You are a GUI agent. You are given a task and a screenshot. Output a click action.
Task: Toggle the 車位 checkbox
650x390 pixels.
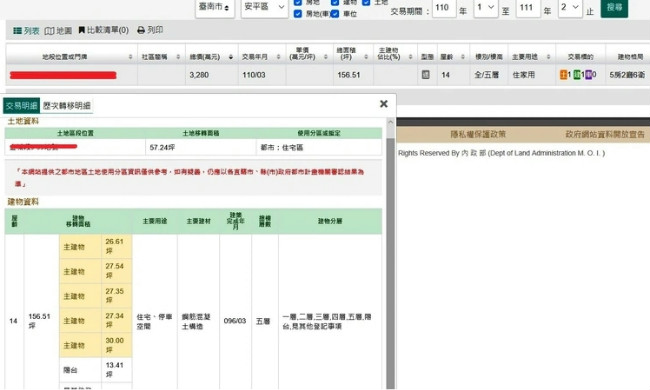(335, 14)
